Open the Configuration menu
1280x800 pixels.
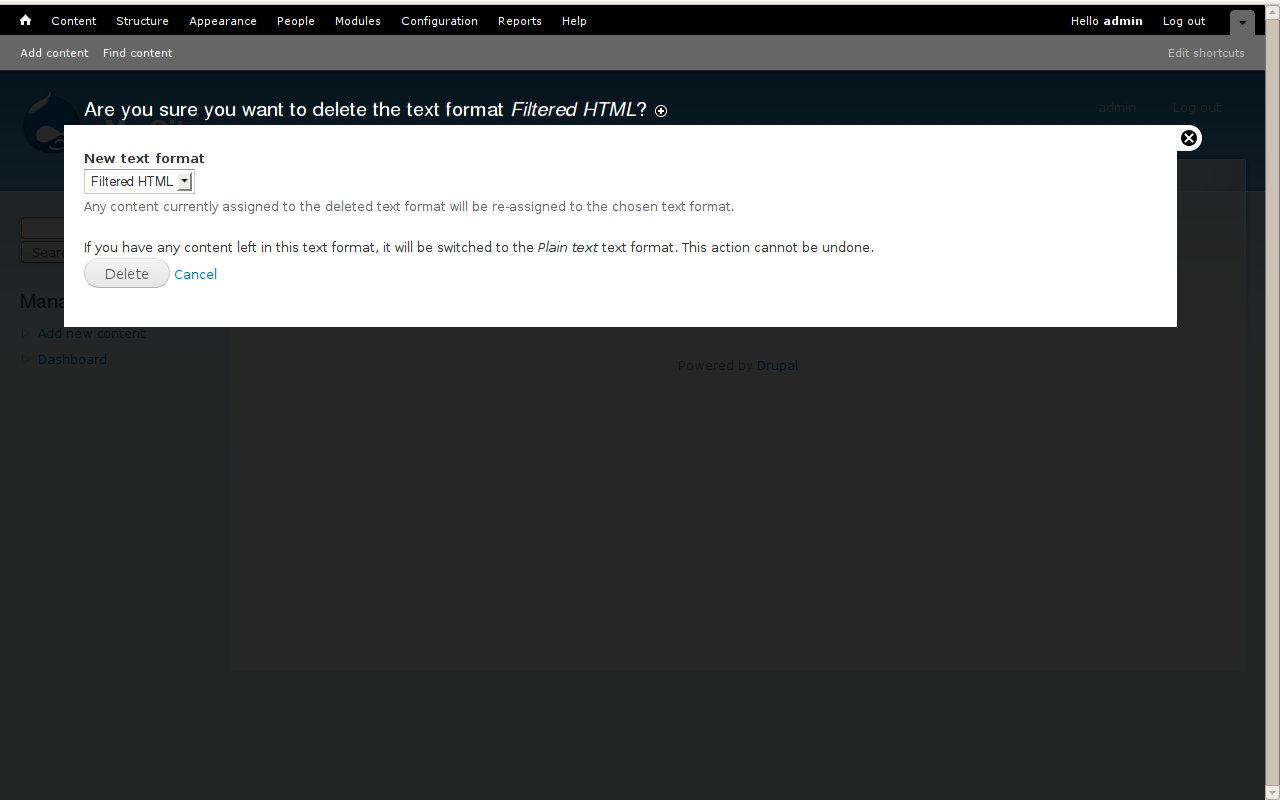[x=439, y=20]
